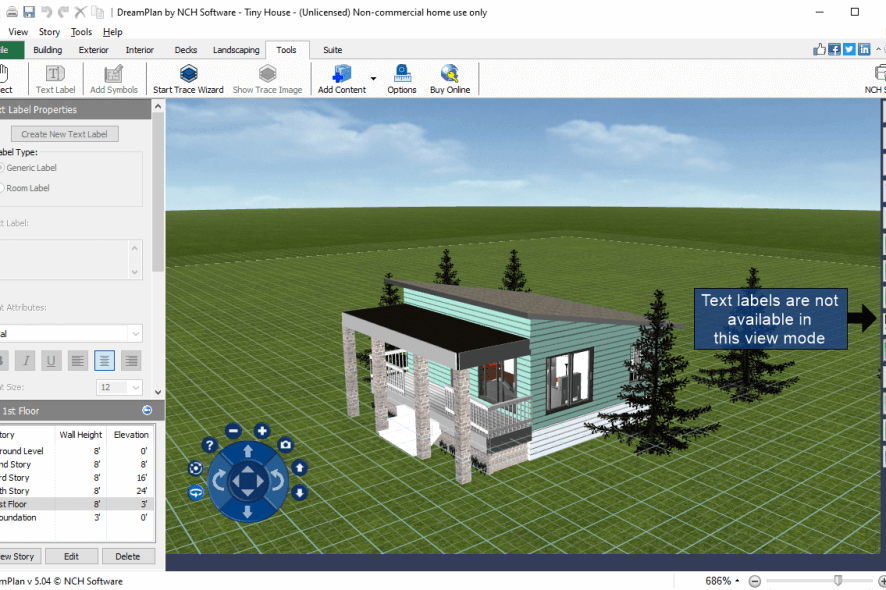The image size is (886, 590).
Task: Switch to the Decks tab
Action: click(185, 50)
